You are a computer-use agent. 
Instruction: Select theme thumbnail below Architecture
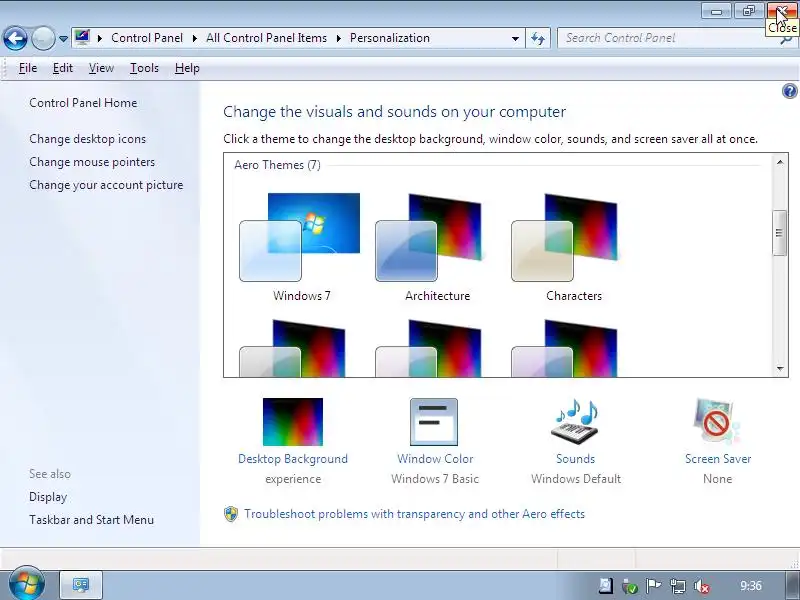(x=429, y=348)
